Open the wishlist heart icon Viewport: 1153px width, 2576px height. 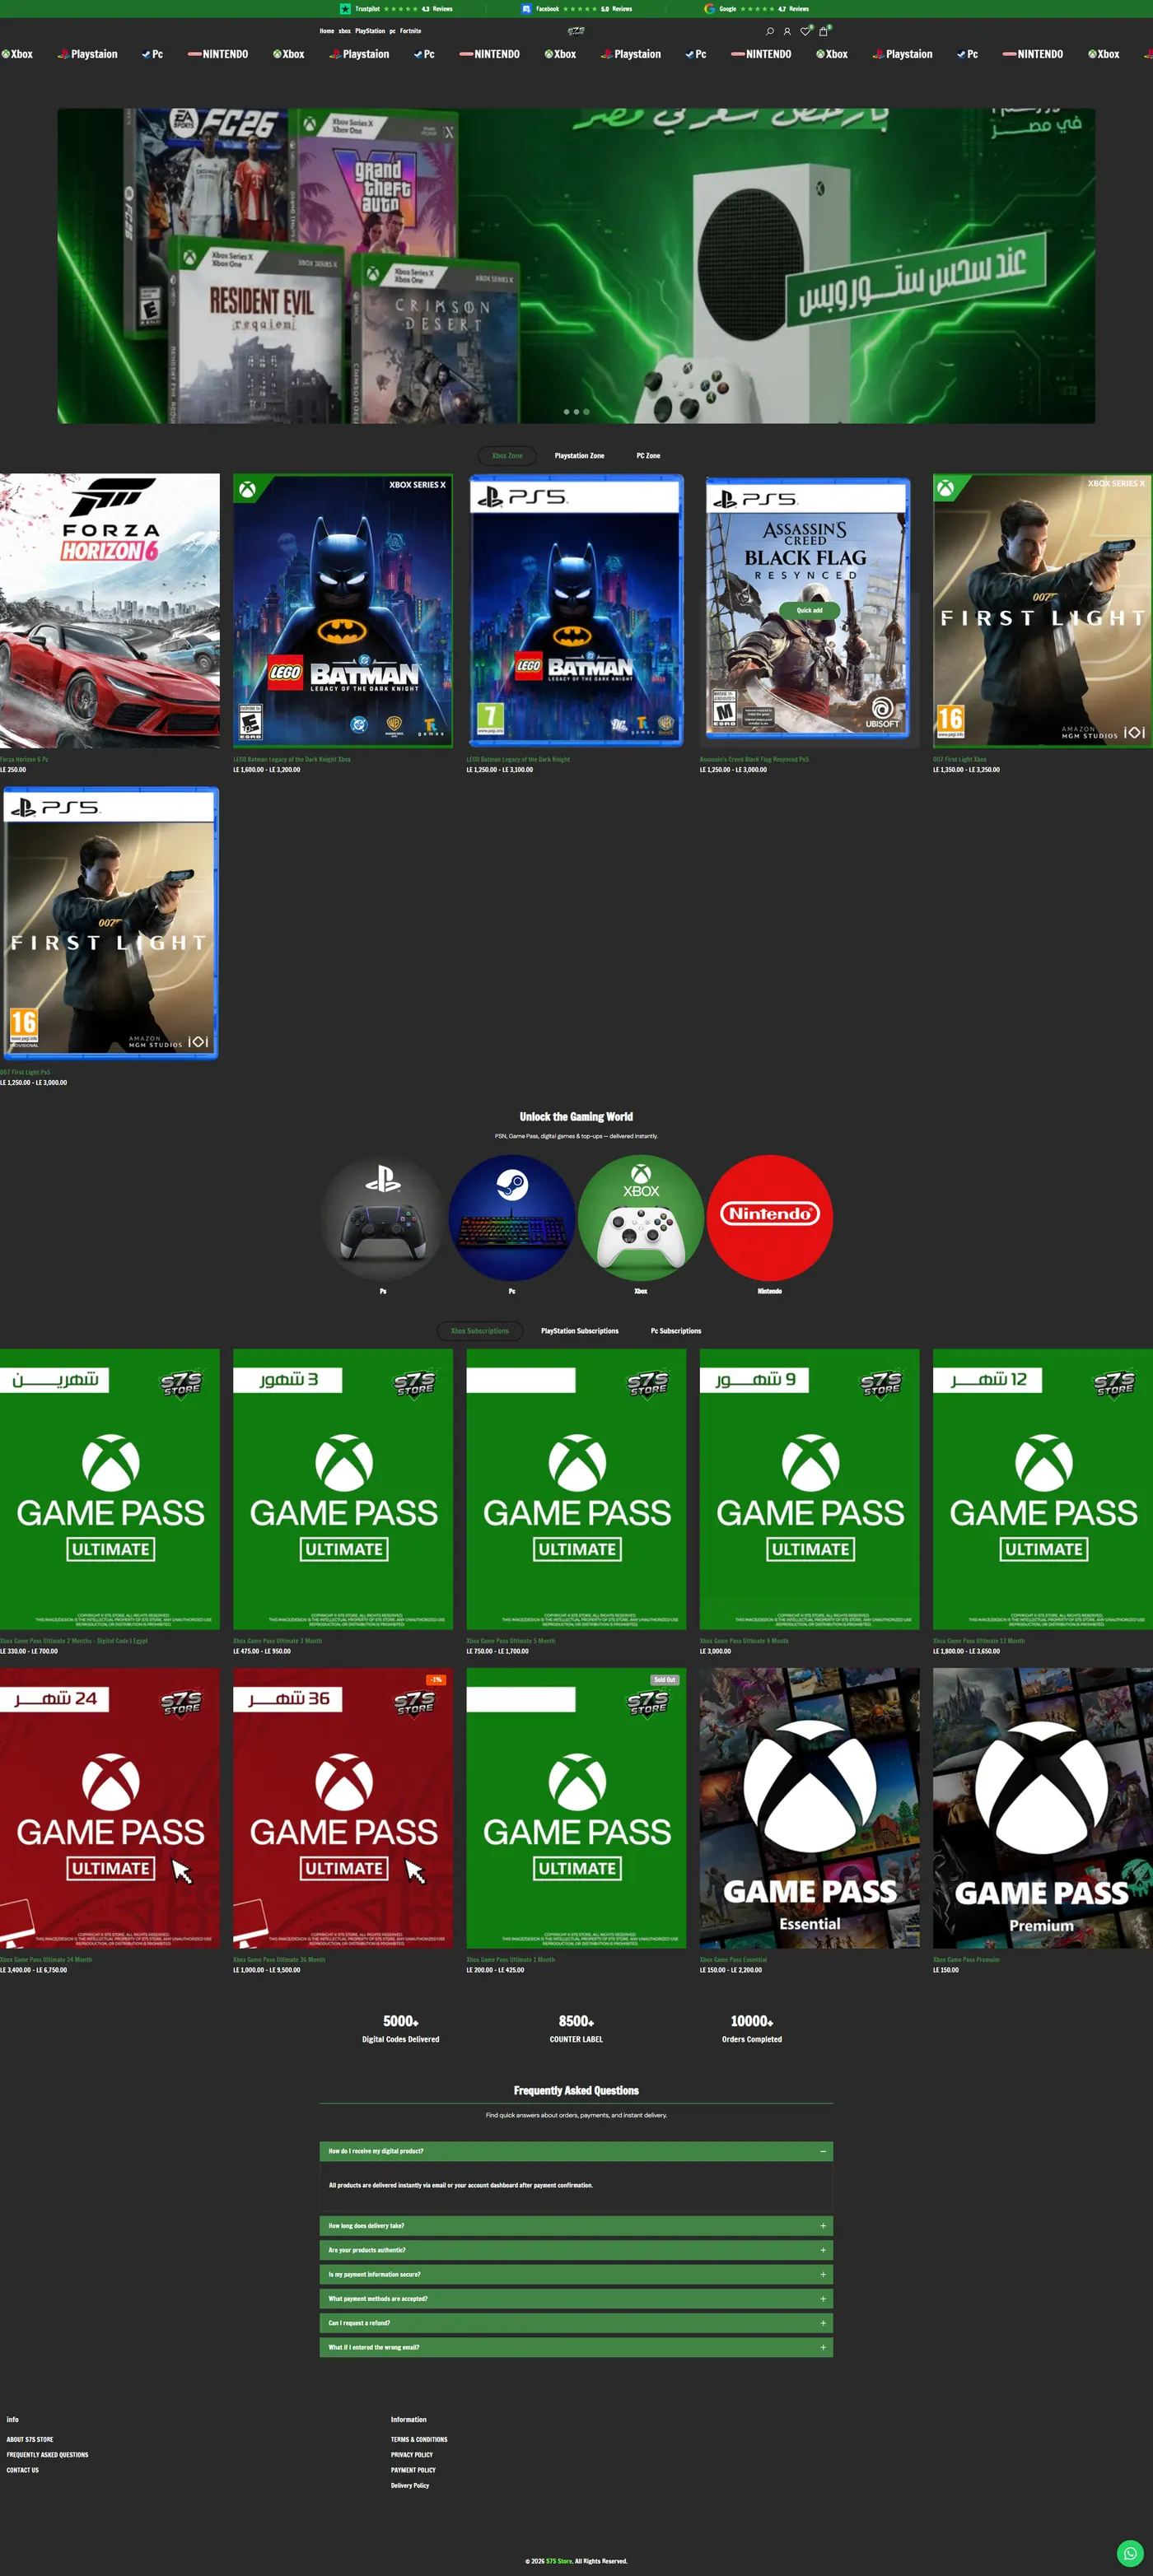pyautogui.click(x=805, y=31)
